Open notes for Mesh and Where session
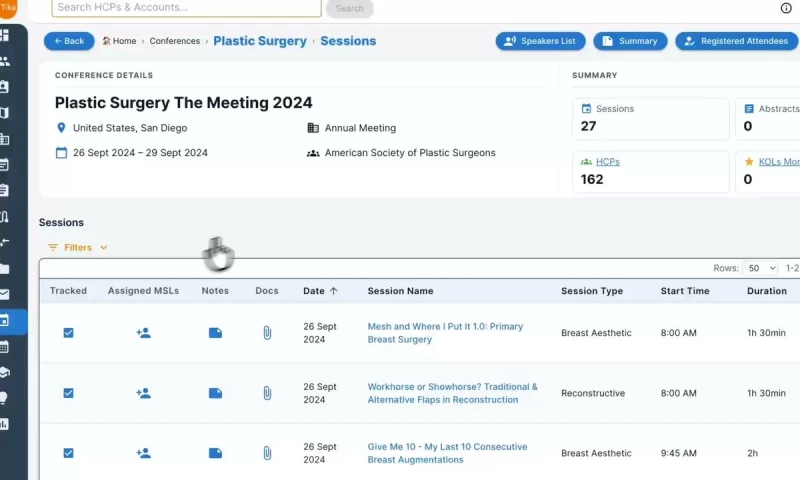800x480 pixels. pos(215,333)
